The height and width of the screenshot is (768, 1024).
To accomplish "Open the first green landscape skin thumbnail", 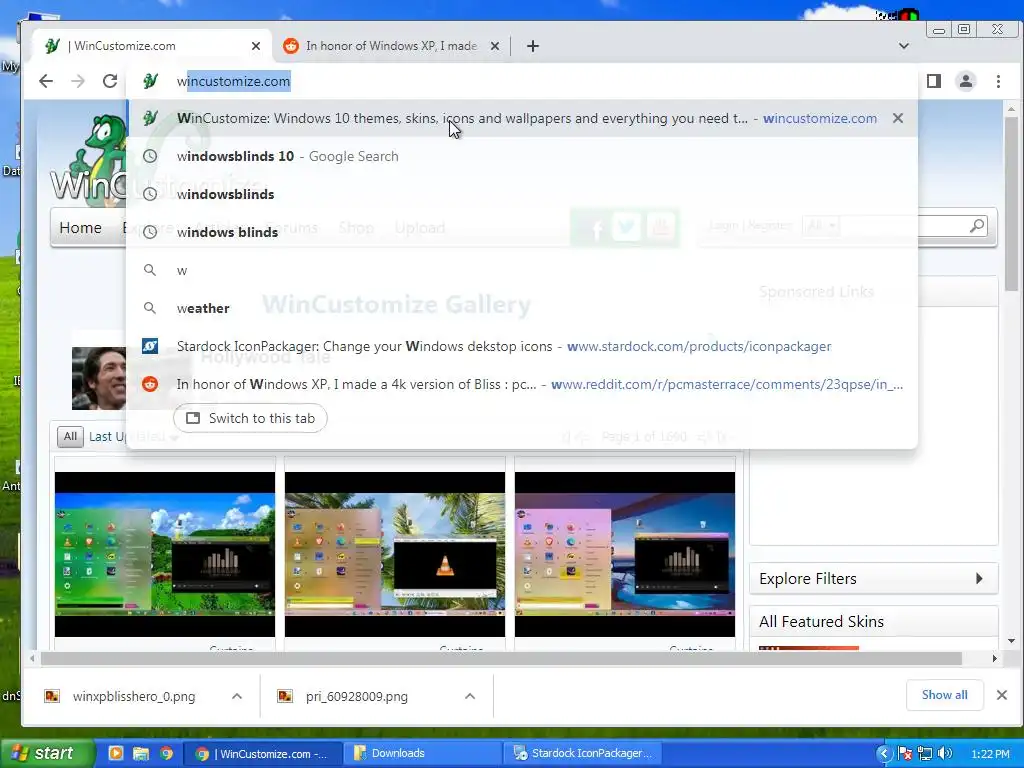I will 165,554.
